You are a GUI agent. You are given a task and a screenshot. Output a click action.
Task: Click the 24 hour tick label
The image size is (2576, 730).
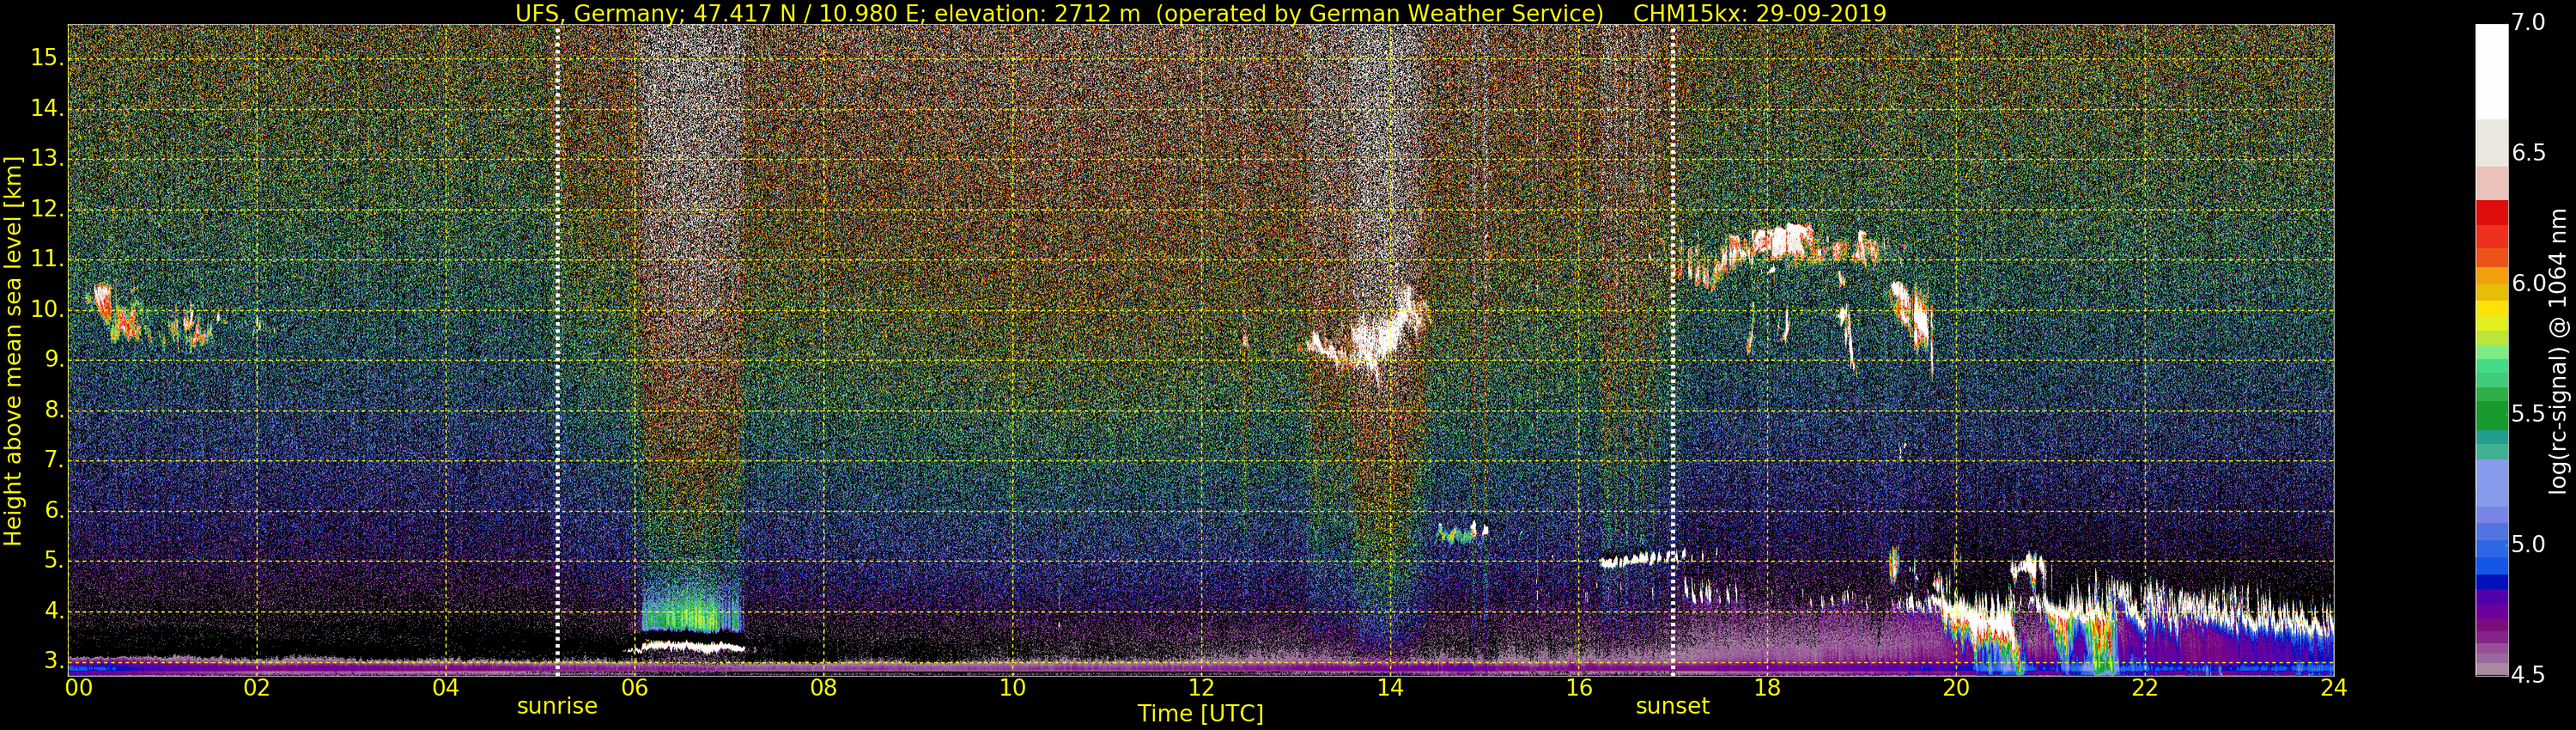point(2333,688)
